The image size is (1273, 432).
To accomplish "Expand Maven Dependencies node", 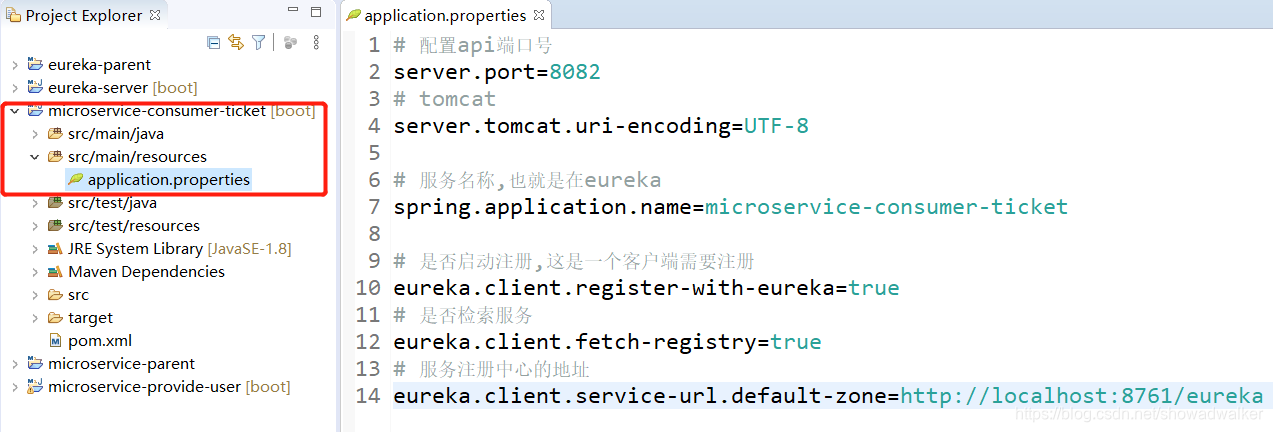I will point(34,272).
